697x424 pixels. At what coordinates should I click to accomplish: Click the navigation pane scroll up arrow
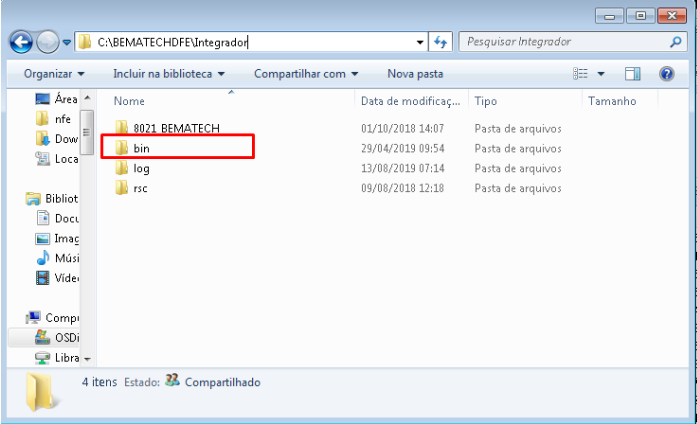88,97
